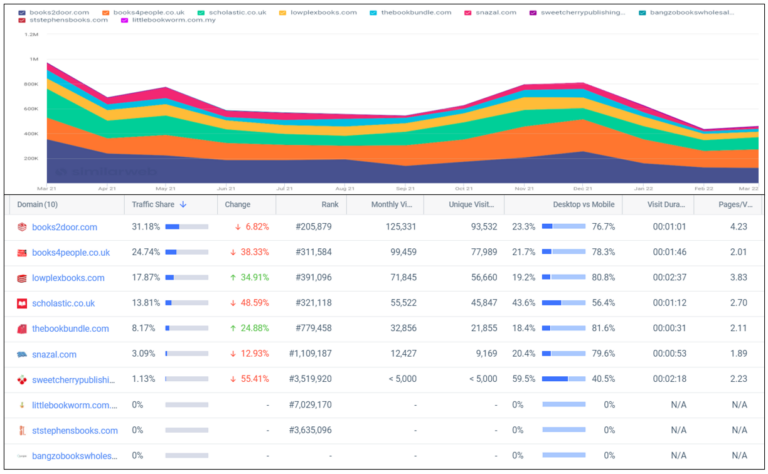Sort by the Rank column header
This screenshot has height=474, width=768.
pyautogui.click(x=330, y=205)
